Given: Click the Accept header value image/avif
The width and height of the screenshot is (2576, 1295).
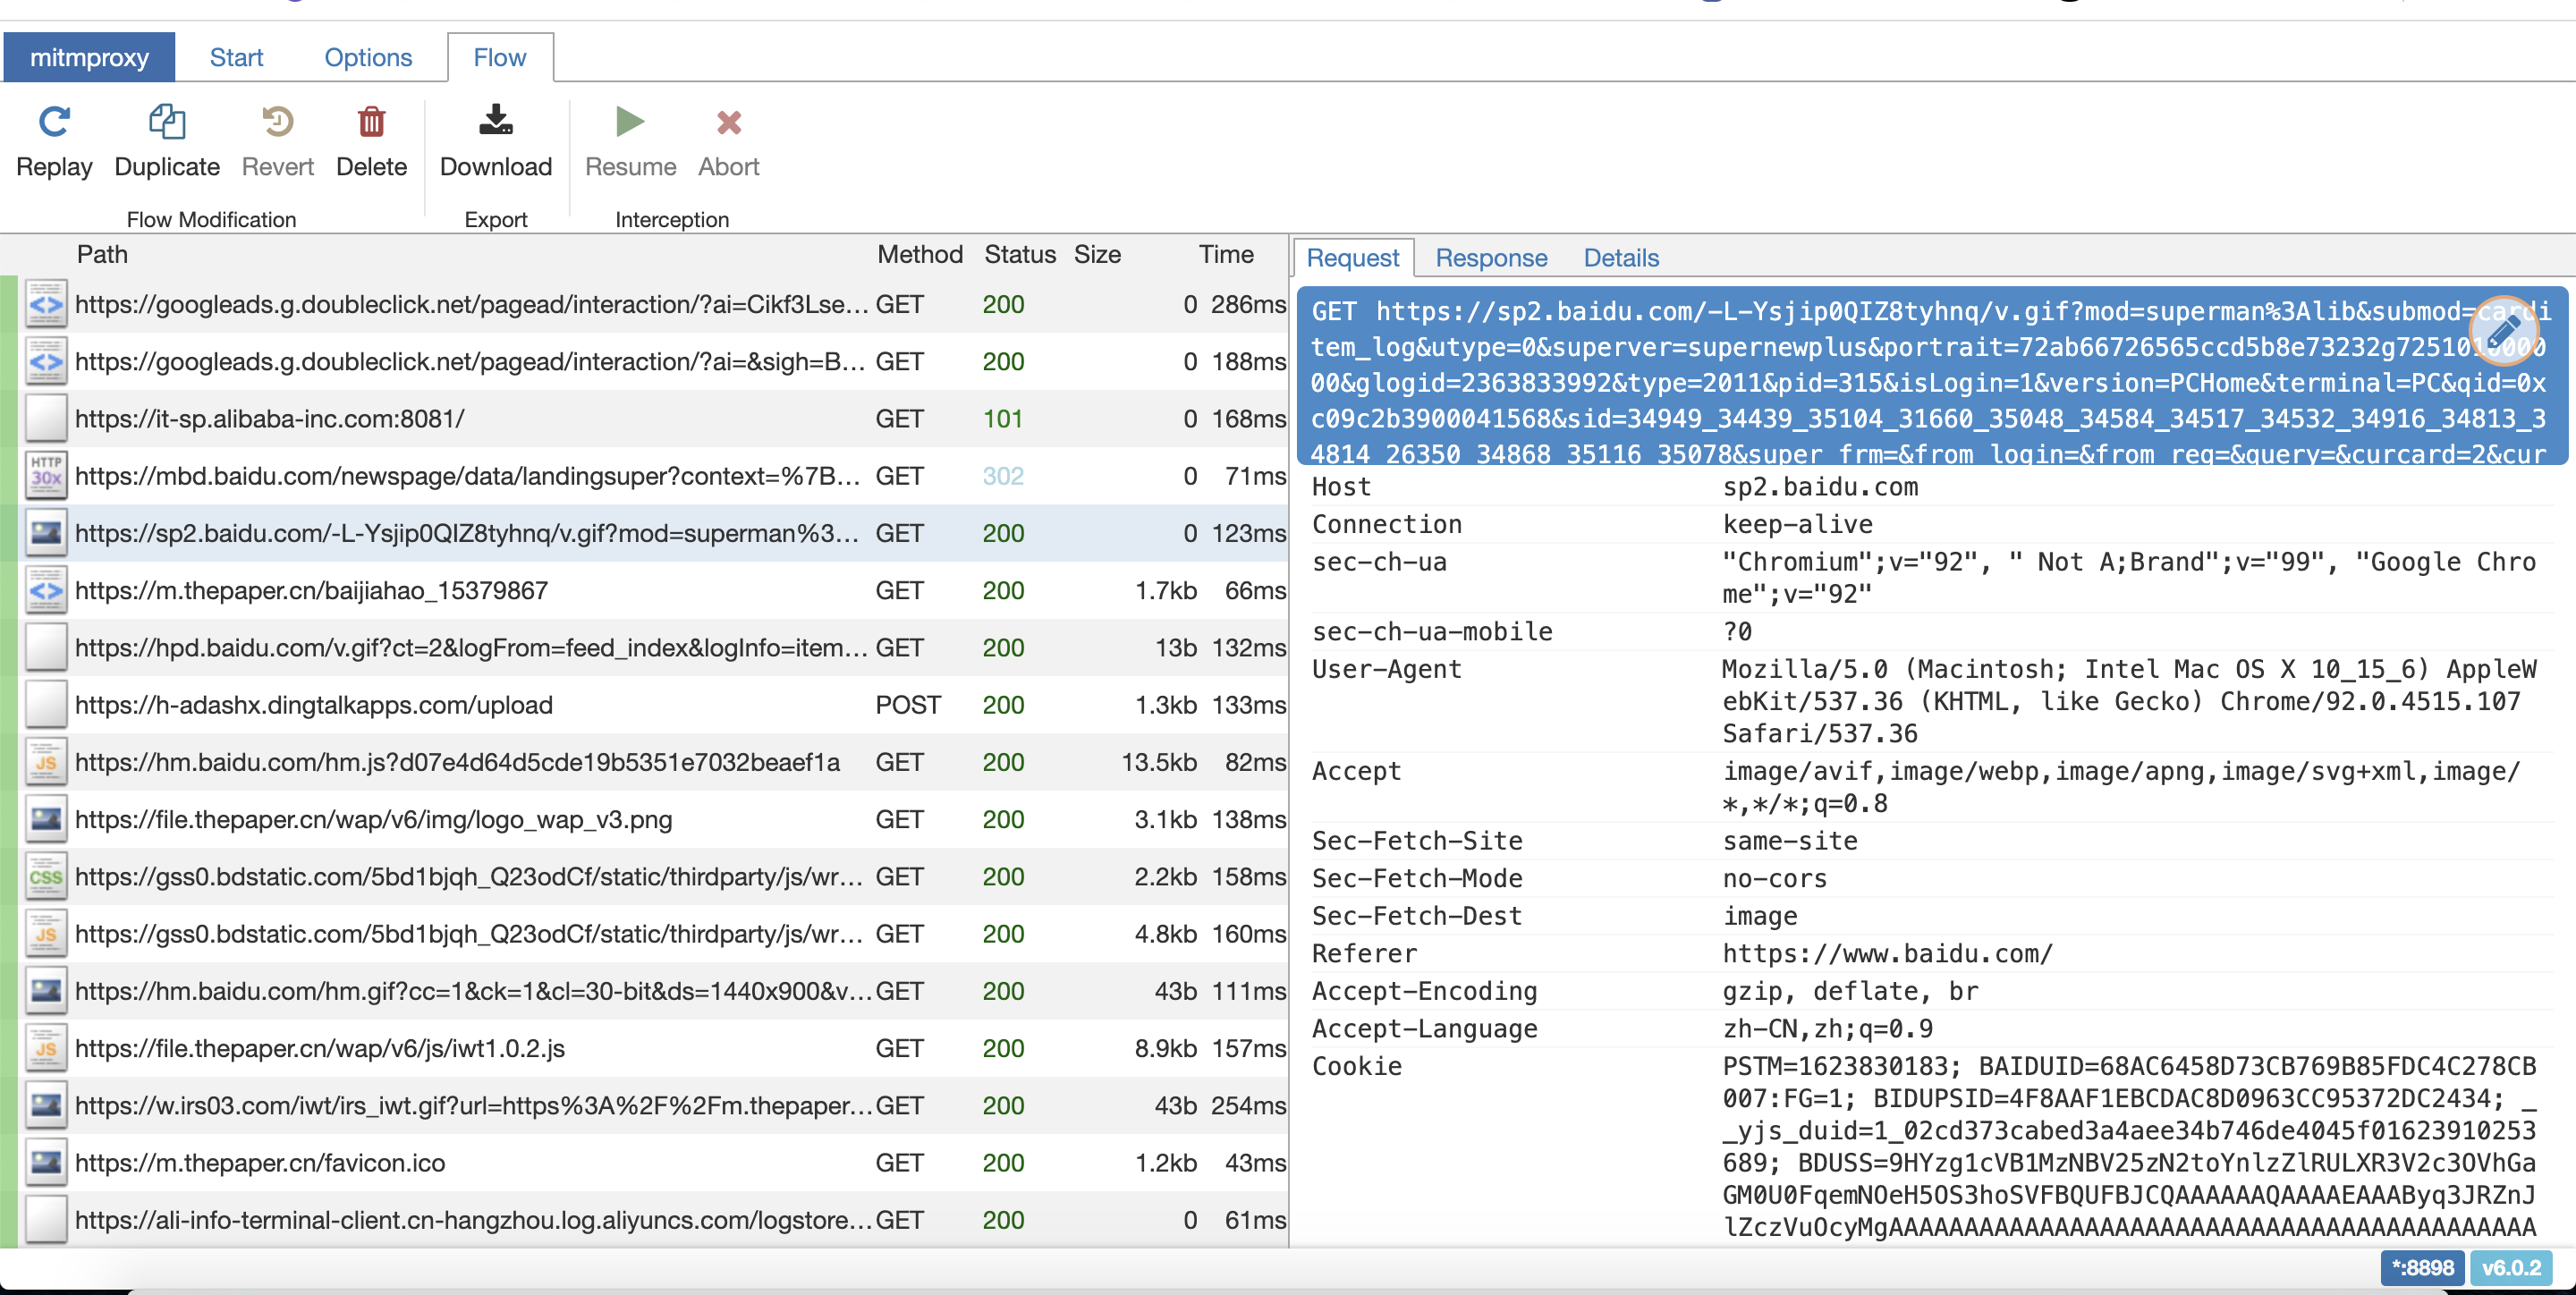Looking at the screenshot, I should tap(2121, 787).
